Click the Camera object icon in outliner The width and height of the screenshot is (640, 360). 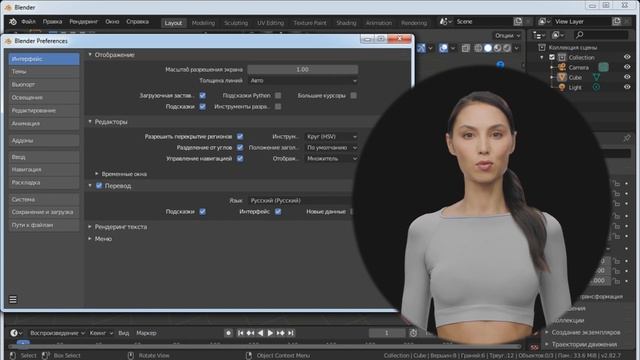pos(562,67)
